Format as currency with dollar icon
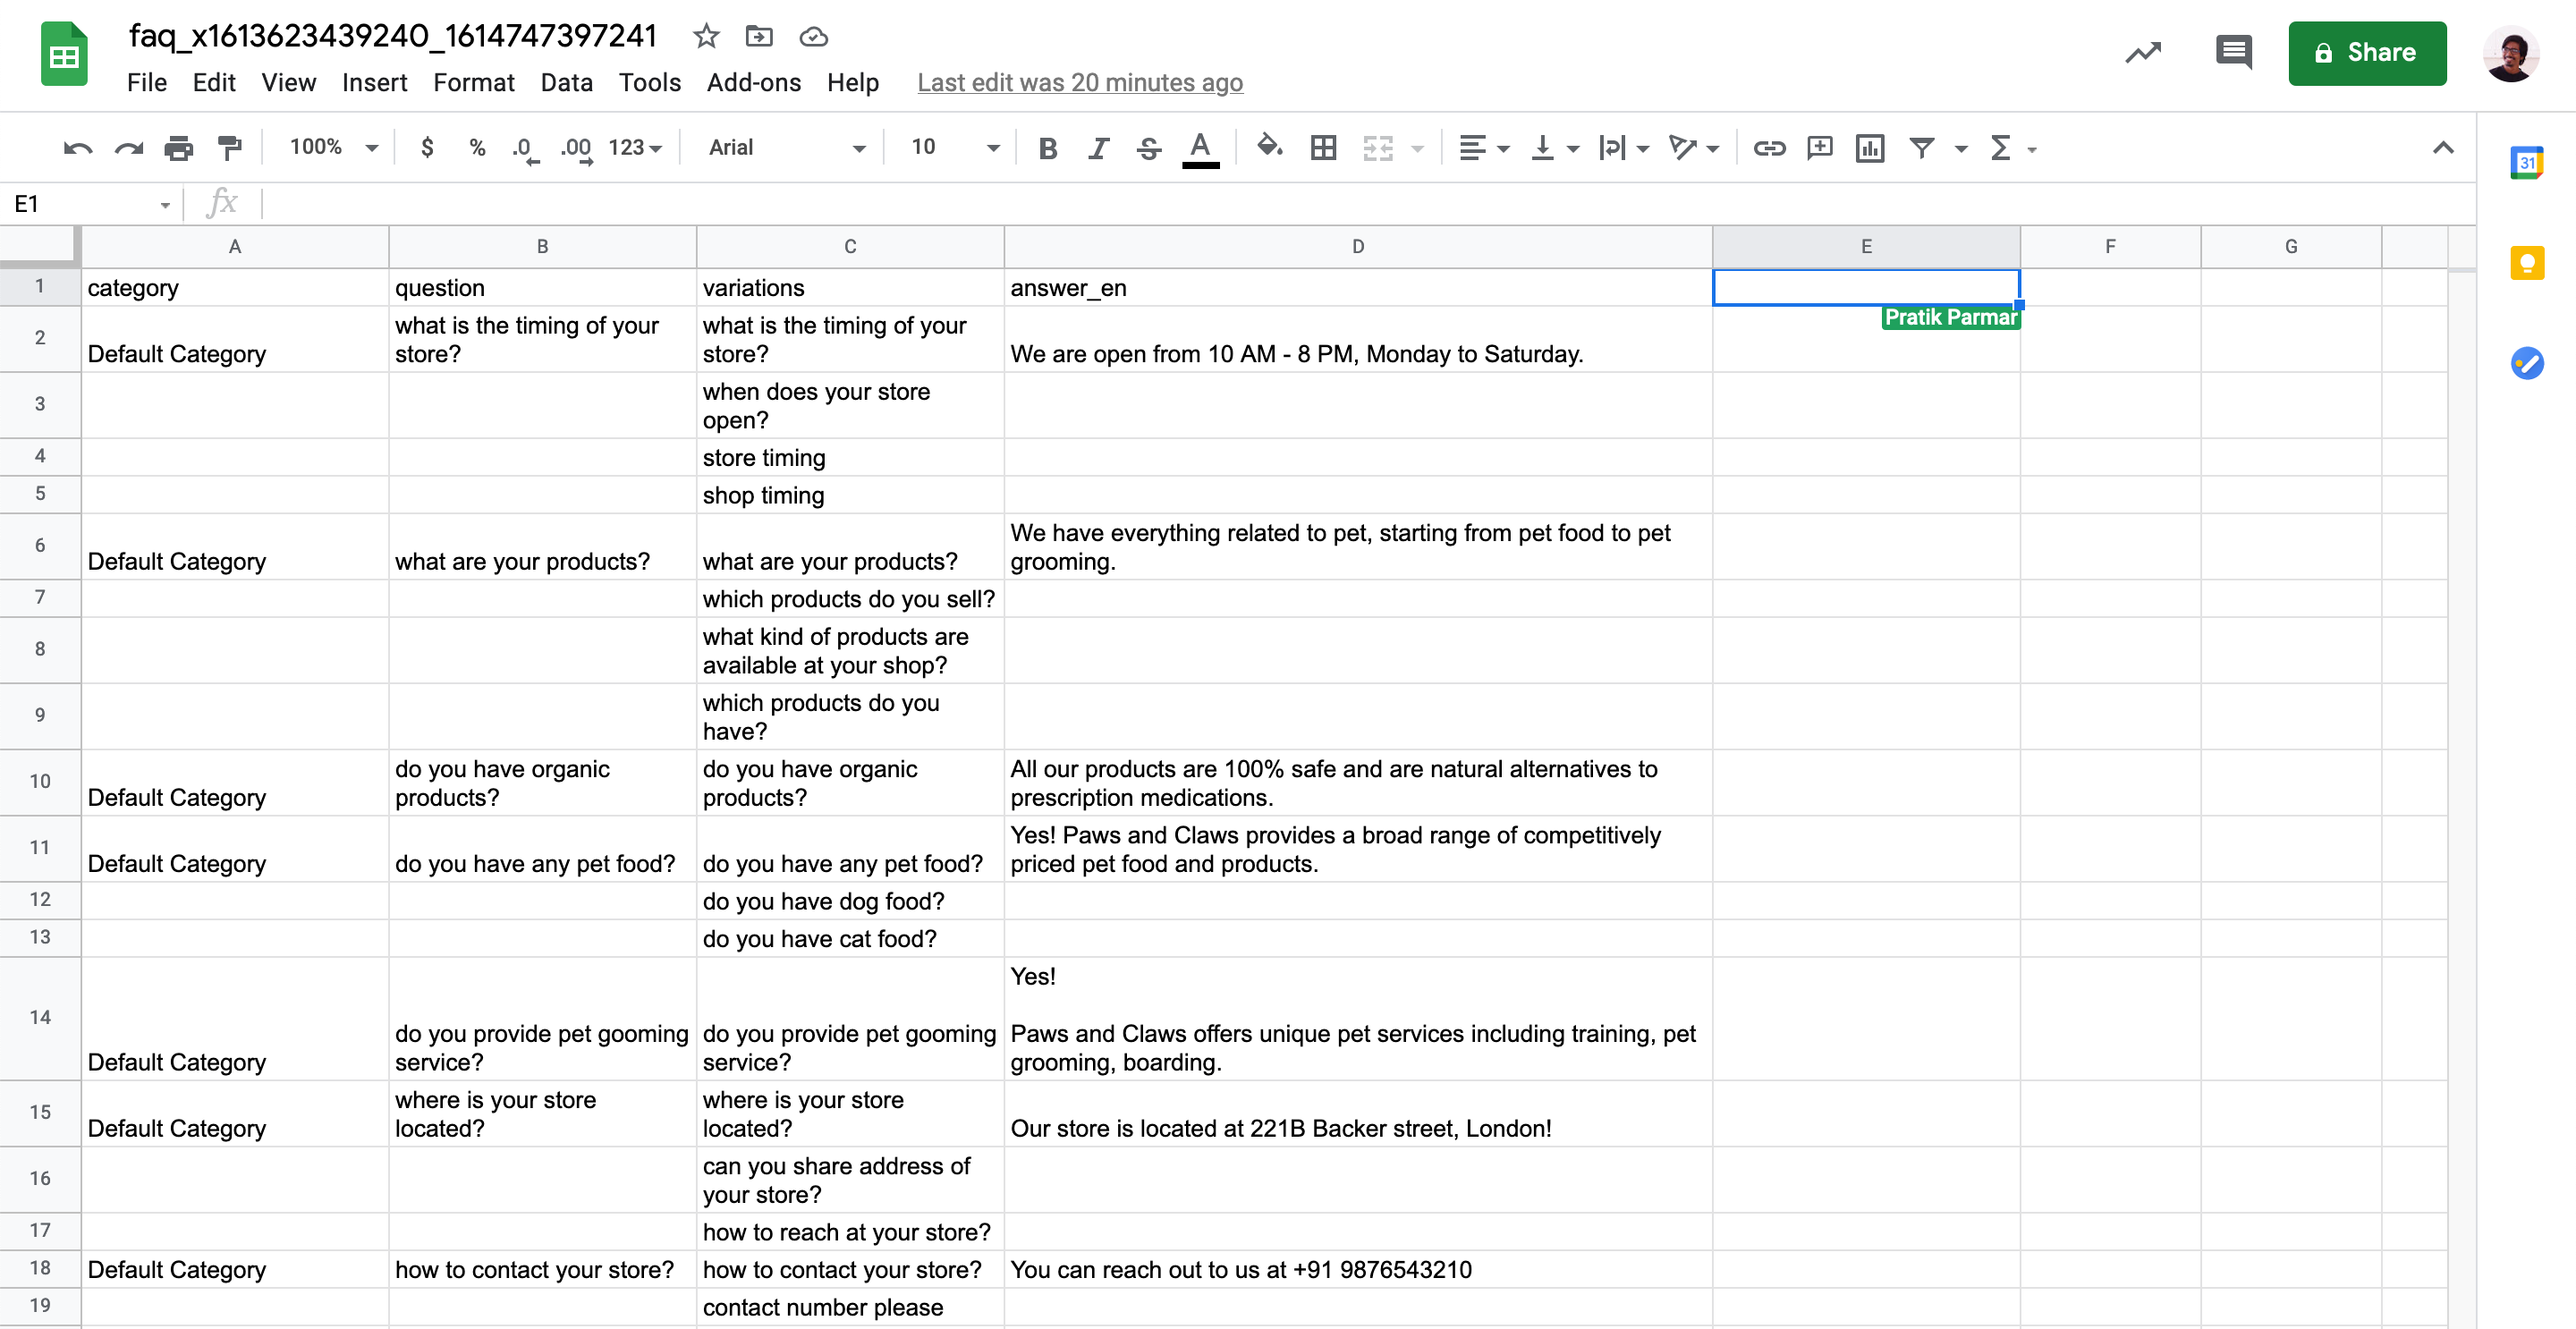Screen dimensions: 2576x1329 (x=427, y=148)
